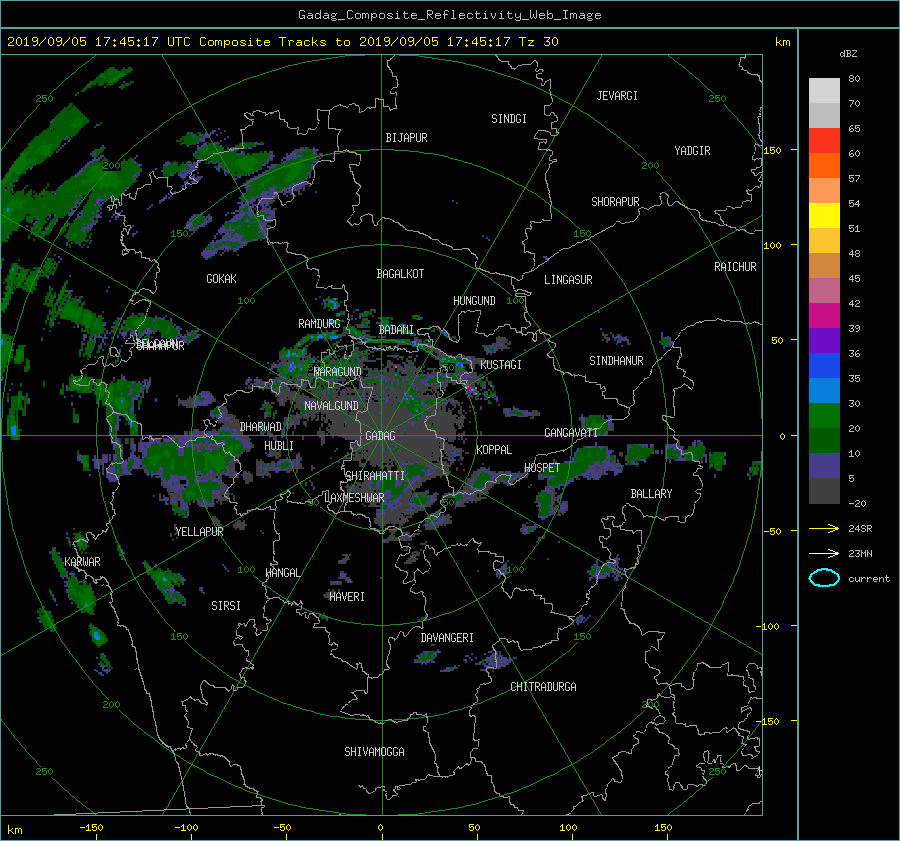This screenshot has width=900, height=841.
Task: Click the red 65 dBZ color swatch
Action: [x=824, y=140]
